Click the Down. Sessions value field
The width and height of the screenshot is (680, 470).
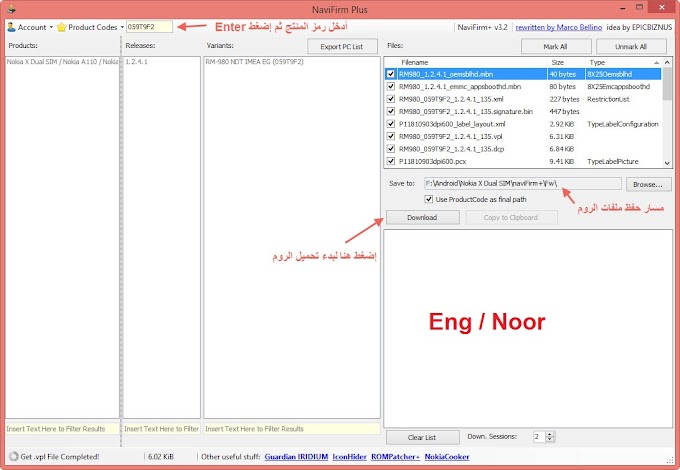(539, 437)
